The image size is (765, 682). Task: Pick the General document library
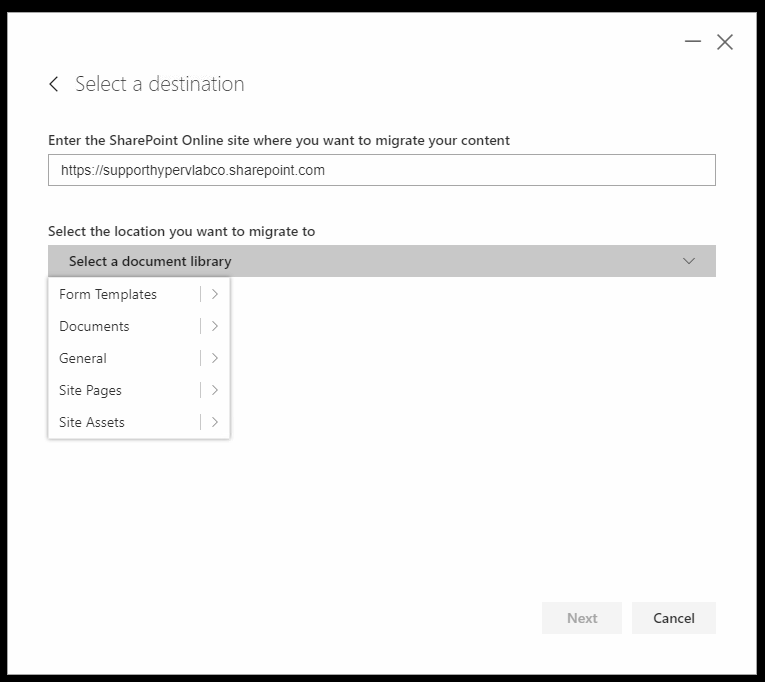pos(83,358)
